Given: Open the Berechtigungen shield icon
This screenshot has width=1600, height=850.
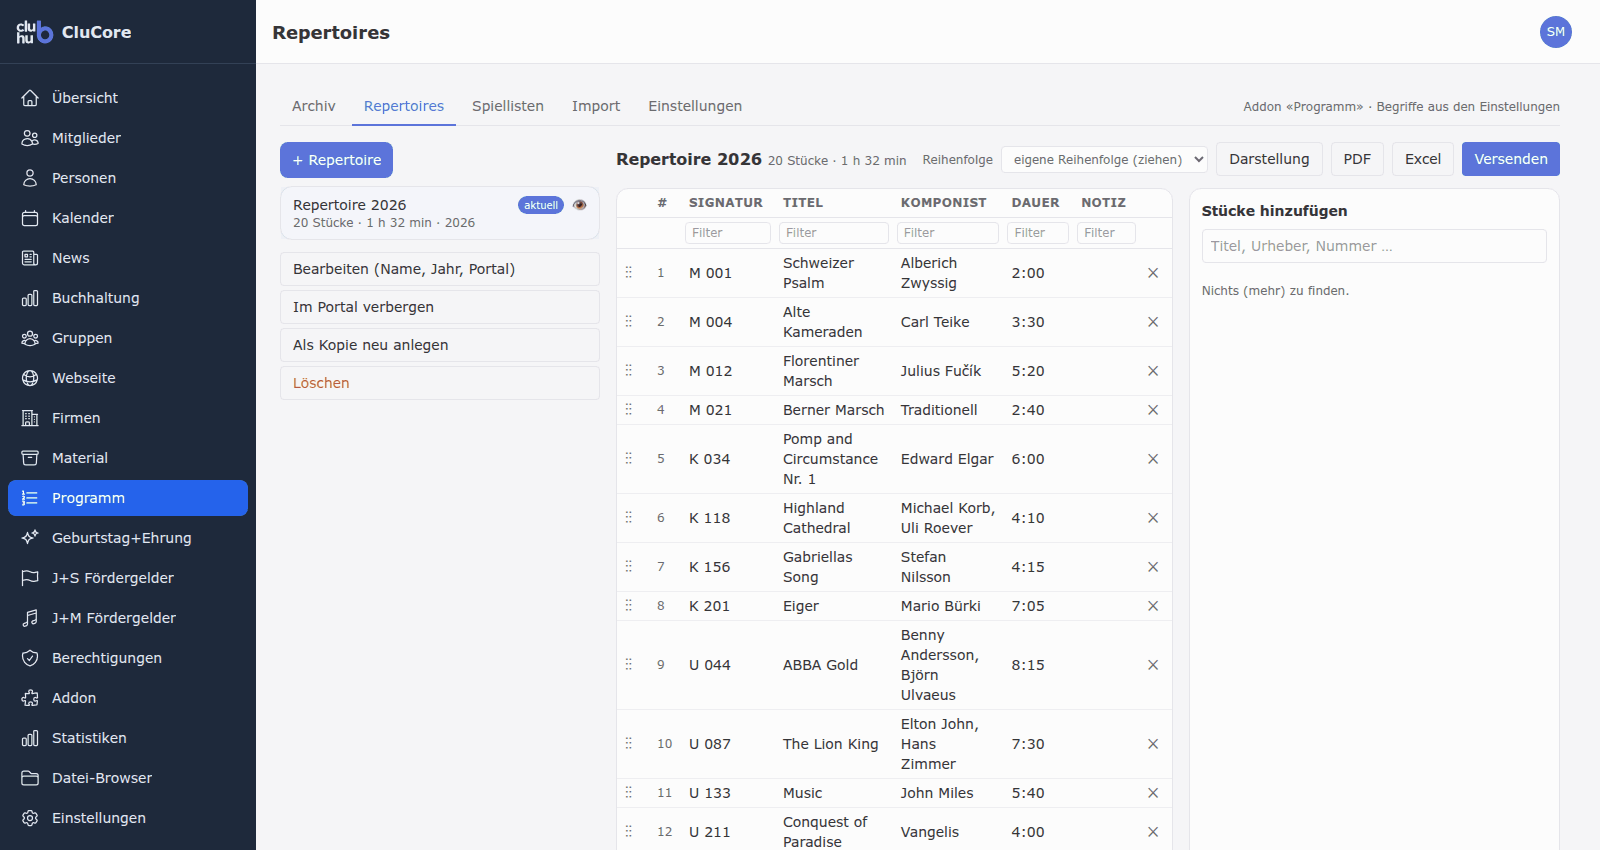Looking at the screenshot, I should 30,658.
